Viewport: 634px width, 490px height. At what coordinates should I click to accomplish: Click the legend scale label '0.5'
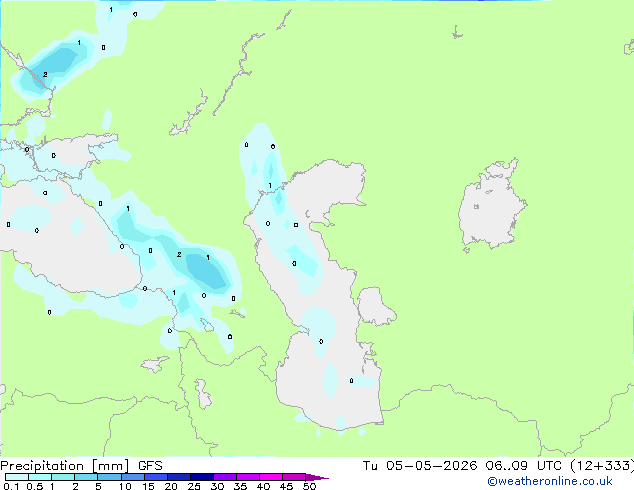35,486
